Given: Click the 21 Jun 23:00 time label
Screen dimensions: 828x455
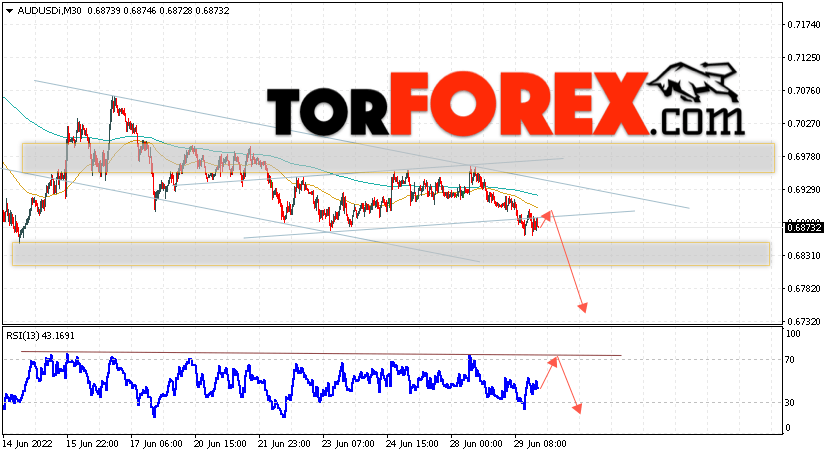Looking at the screenshot, I should [x=284, y=443].
